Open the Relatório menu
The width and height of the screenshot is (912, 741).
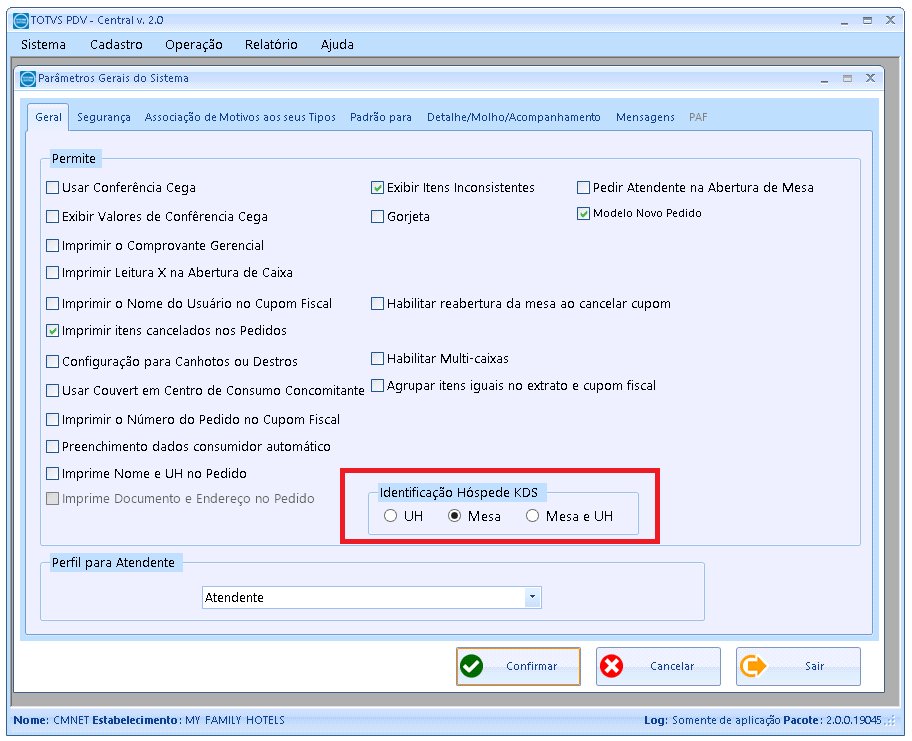click(x=271, y=45)
